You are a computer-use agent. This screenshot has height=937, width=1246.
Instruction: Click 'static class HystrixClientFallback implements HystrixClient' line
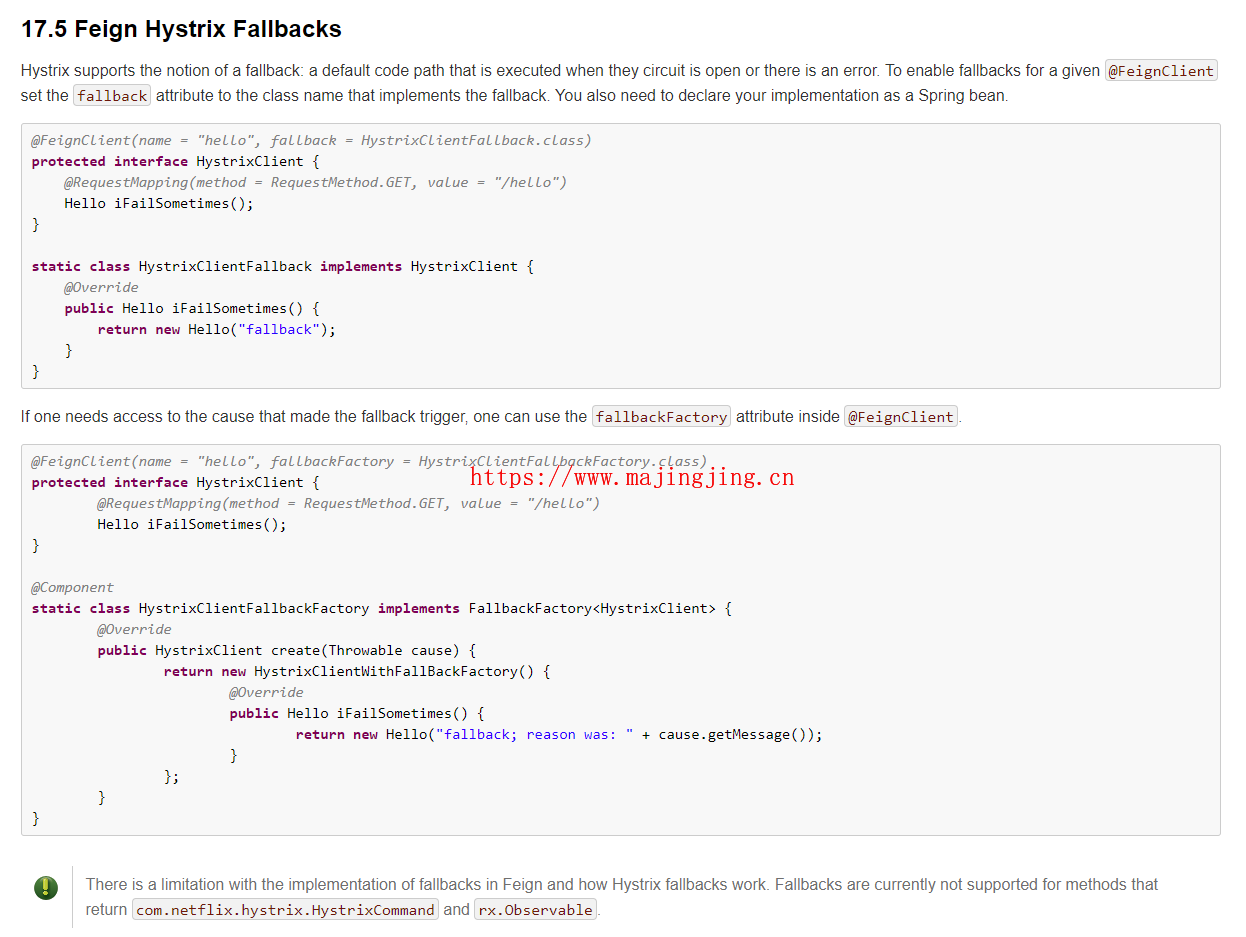283,266
